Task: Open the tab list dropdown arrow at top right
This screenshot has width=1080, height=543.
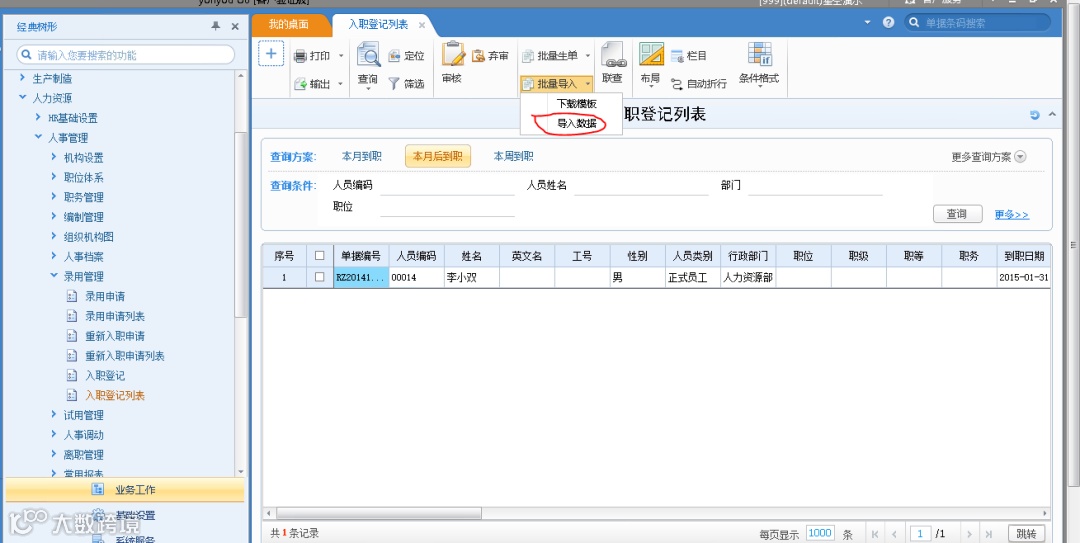Action: click(x=868, y=23)
